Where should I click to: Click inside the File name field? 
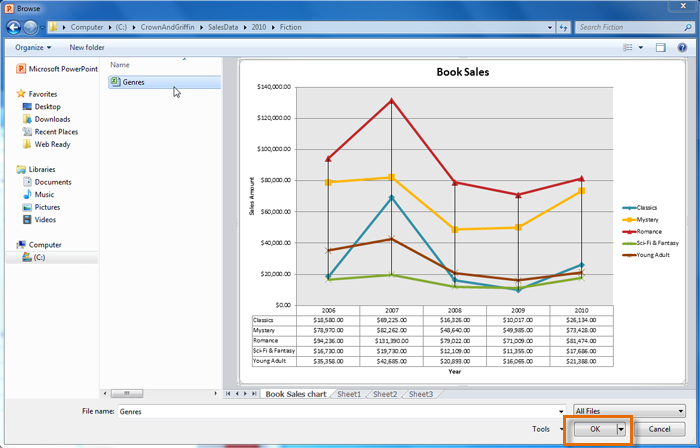pyautogui.click(x=340, y=411)
